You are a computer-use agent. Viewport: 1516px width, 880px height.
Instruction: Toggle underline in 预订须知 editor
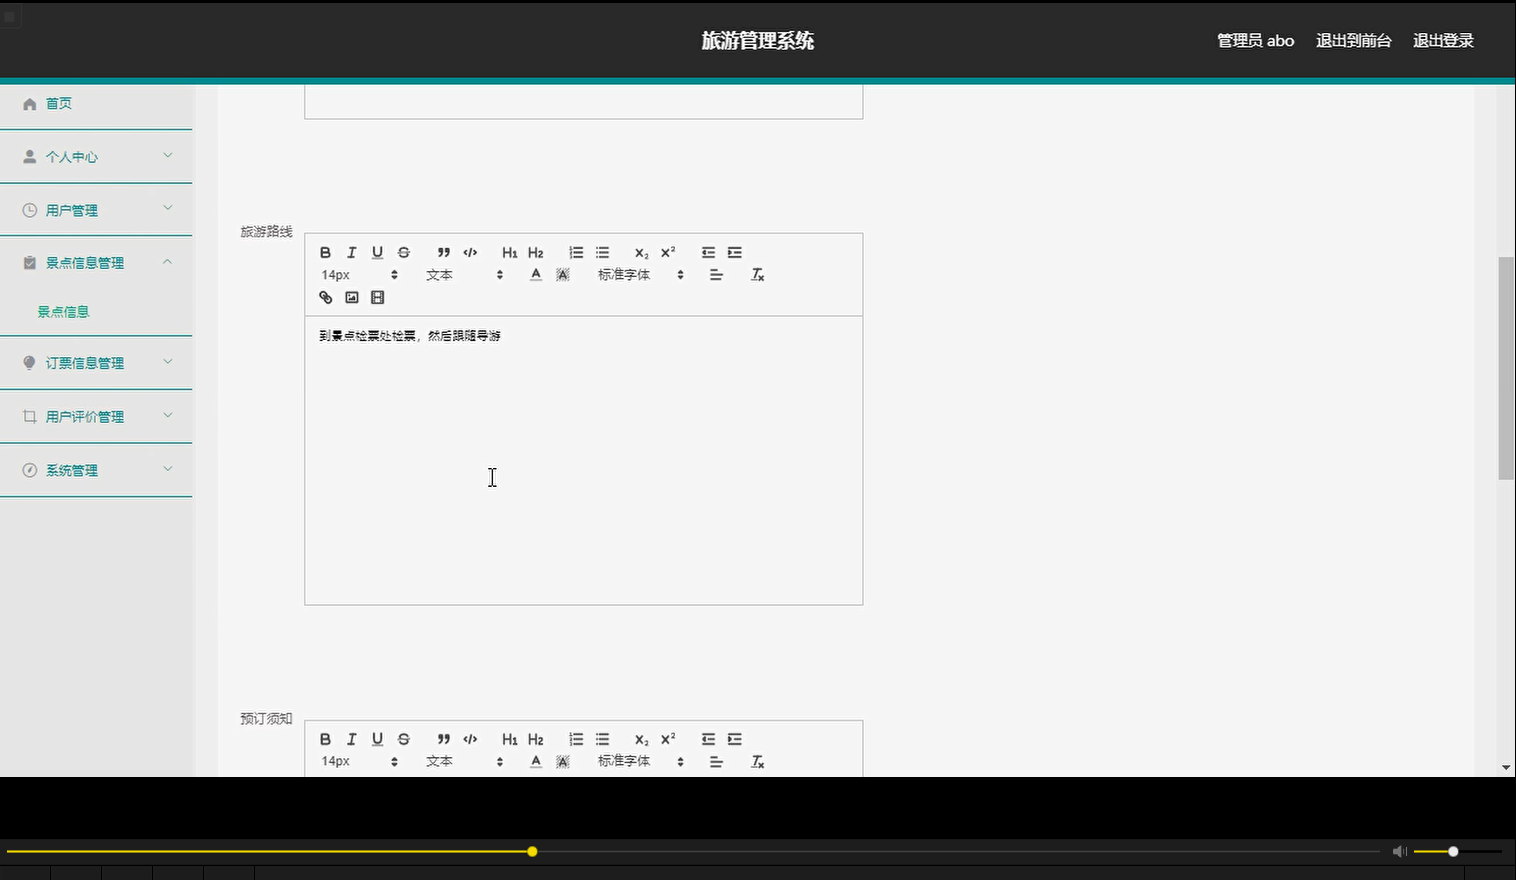coord(377,740)
